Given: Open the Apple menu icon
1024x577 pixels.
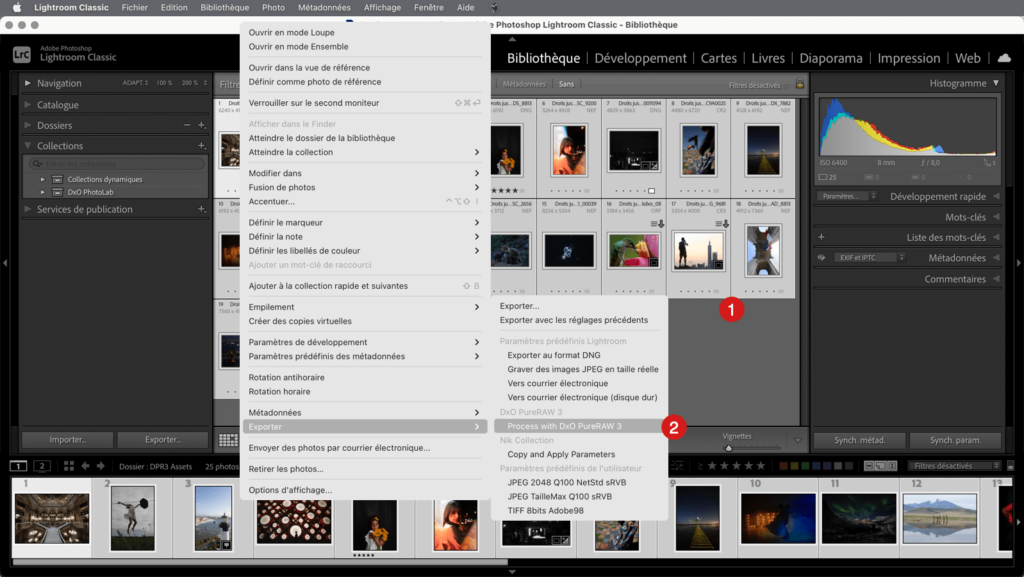Looking at the screenshot, I should pyautogui.click(x=17, y=8).
